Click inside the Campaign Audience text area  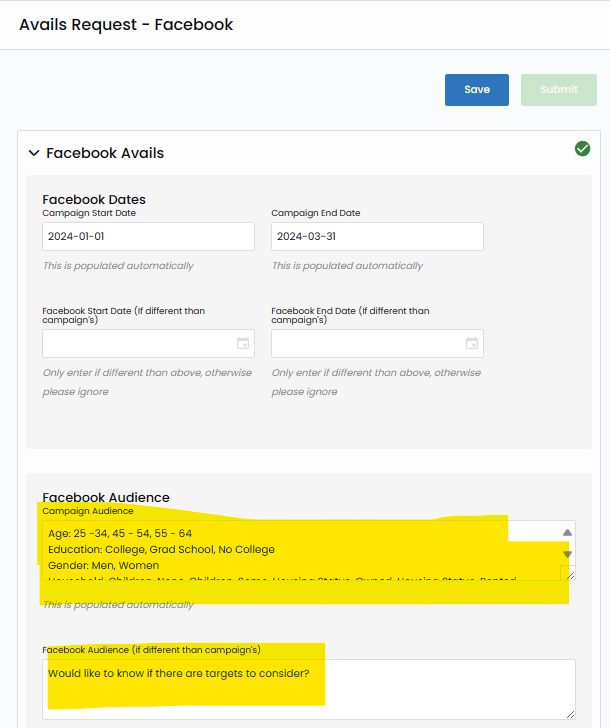(x=300, y=550)
